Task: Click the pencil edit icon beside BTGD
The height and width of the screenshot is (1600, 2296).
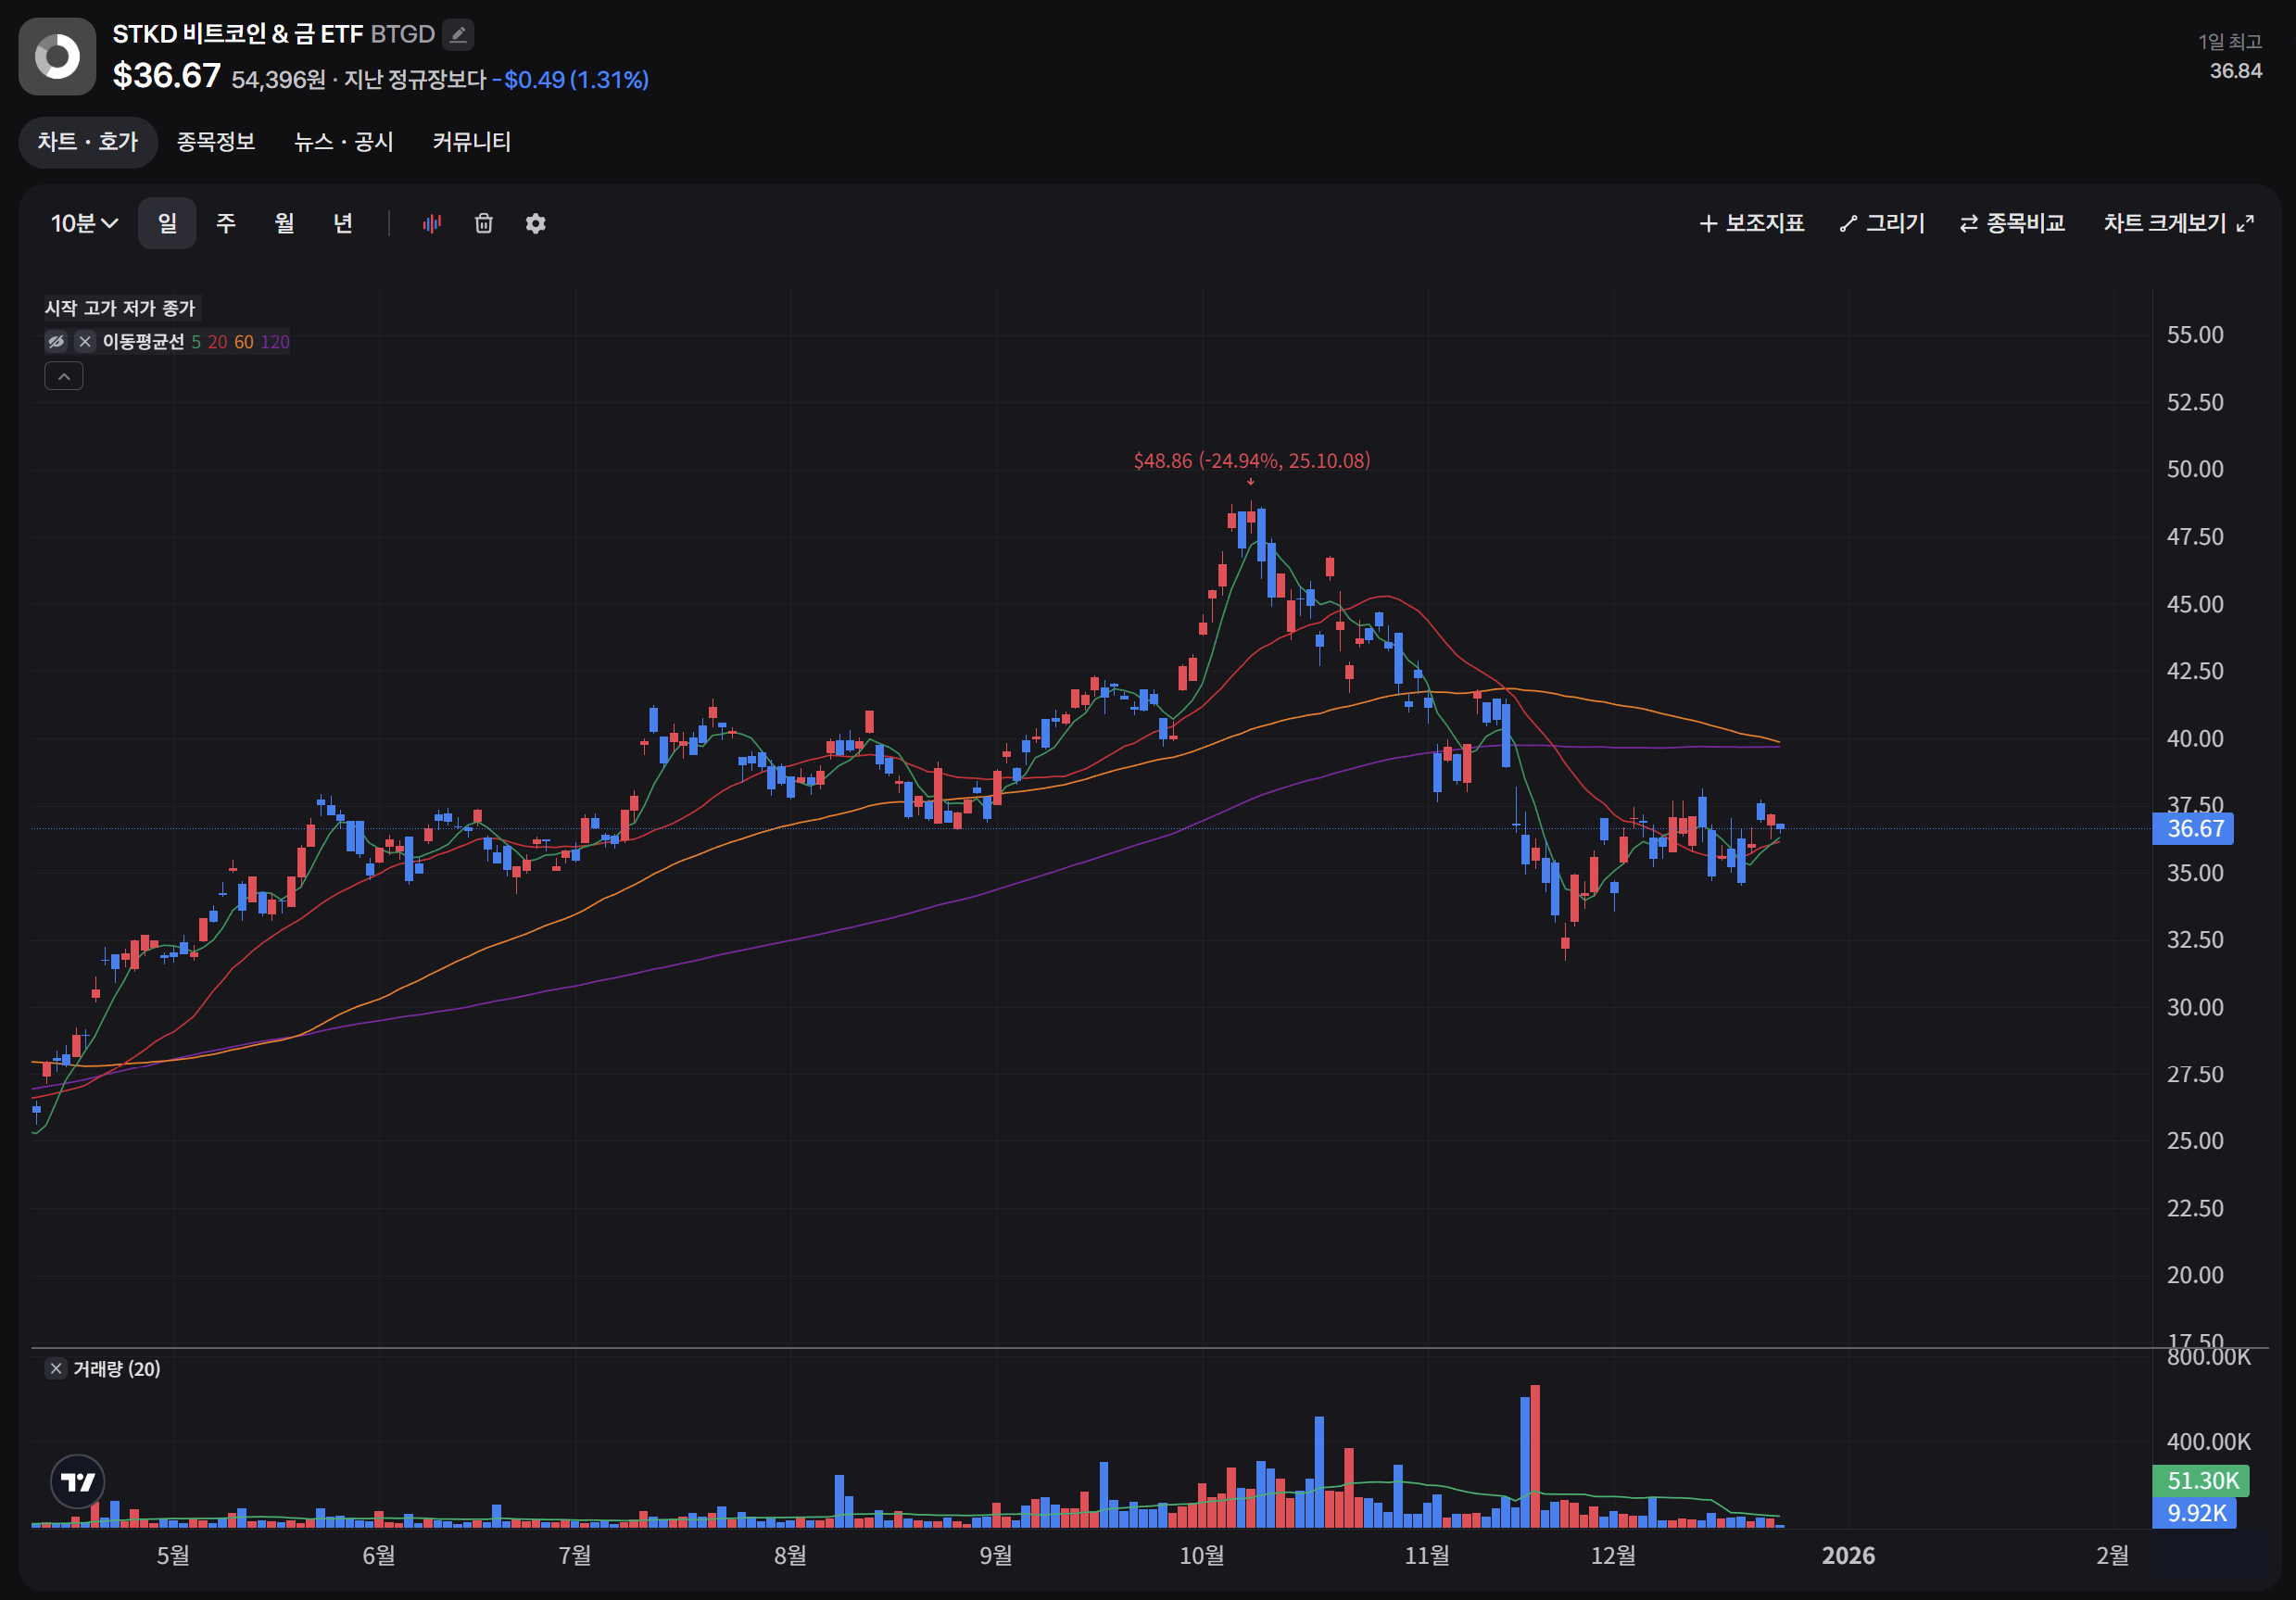Action: [458, 34]
